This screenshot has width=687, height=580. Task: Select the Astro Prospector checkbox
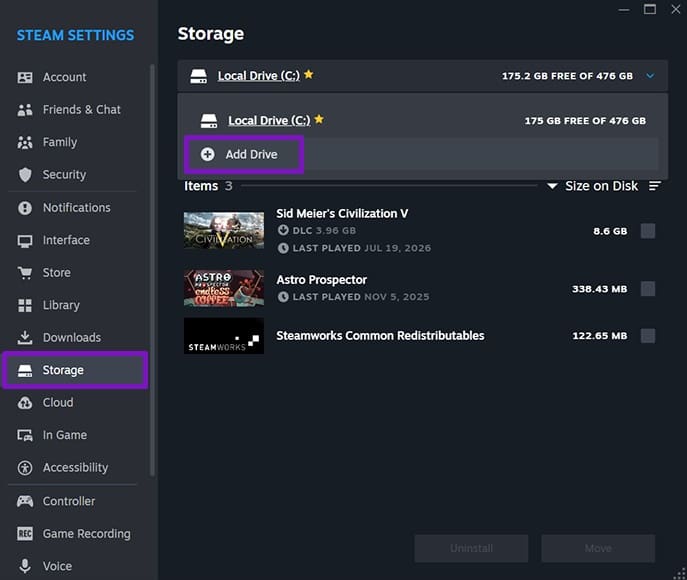pyautogui.click(x=648, y=289)
